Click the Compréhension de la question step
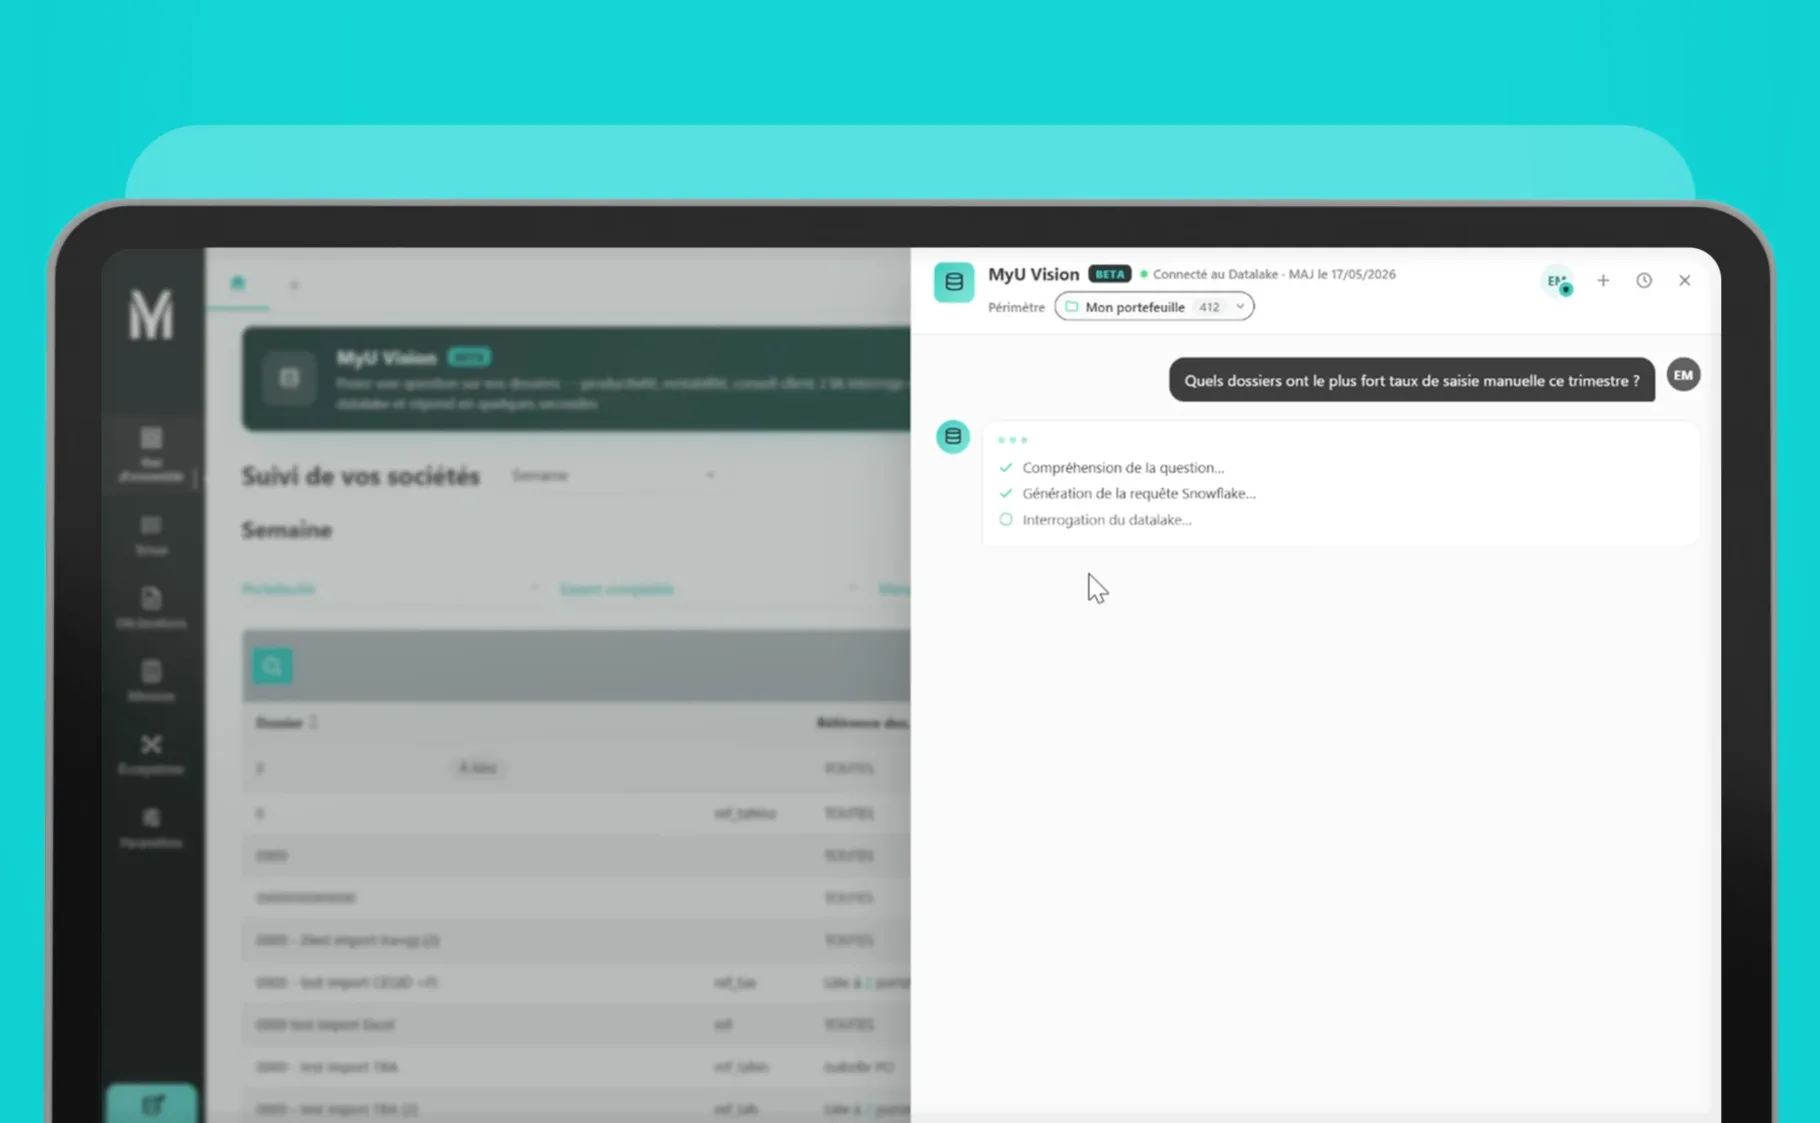The image size is (1820, 1123). [x=1123, y=467]
